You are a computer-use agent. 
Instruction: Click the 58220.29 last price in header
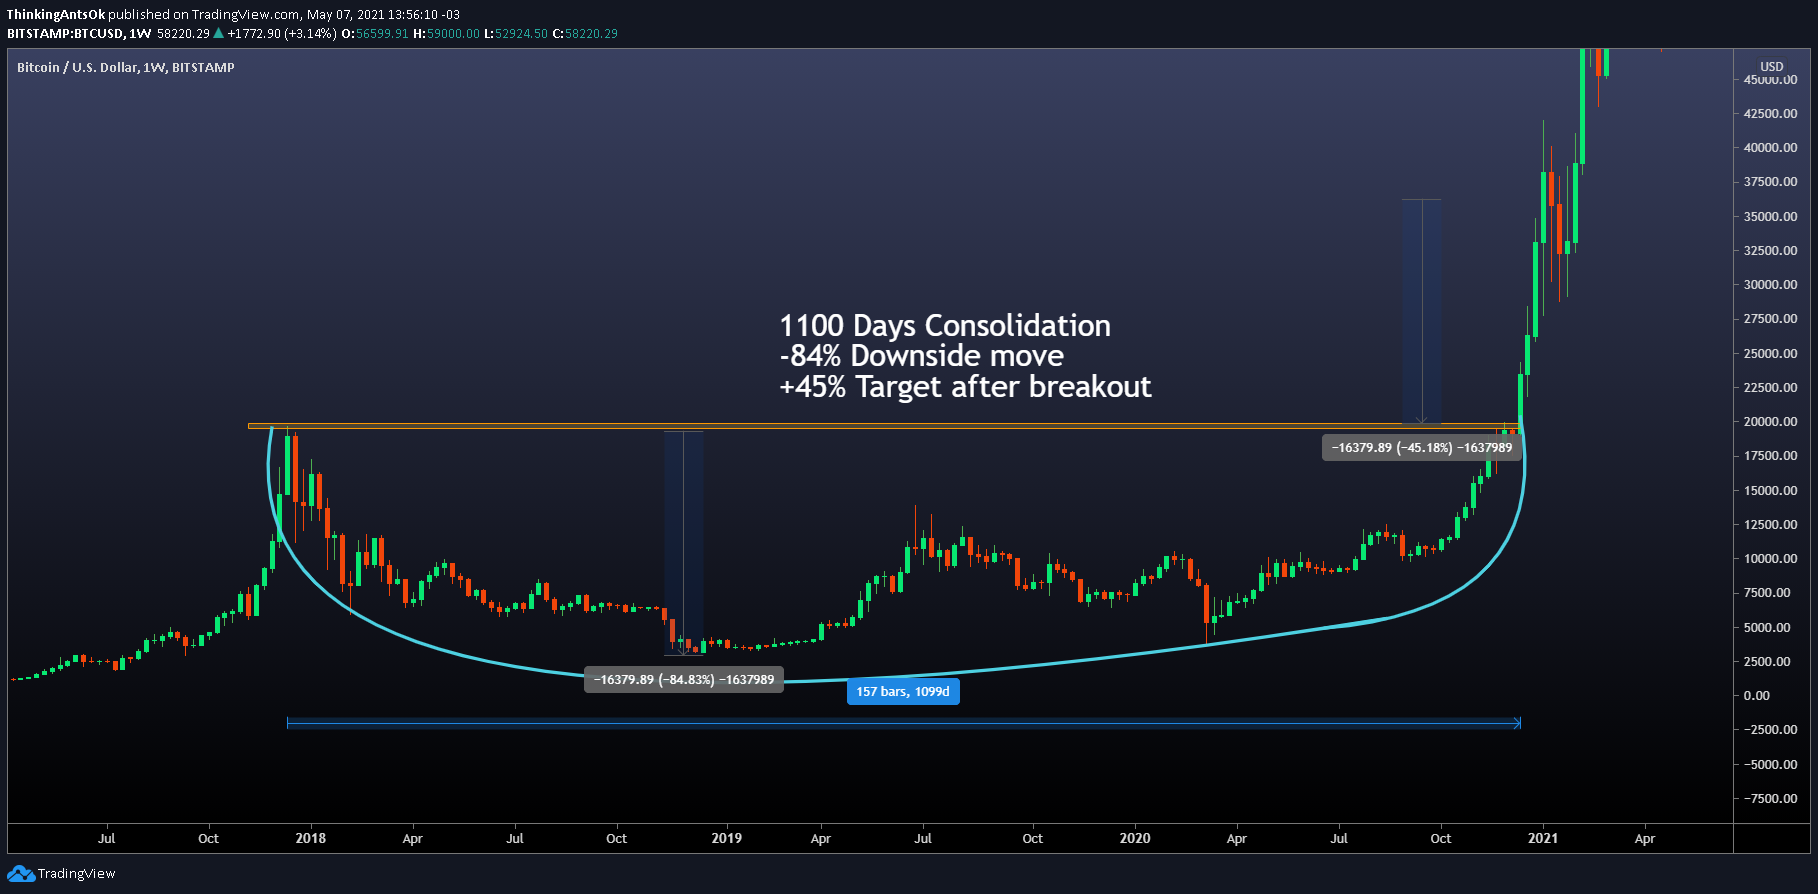(x=183, y=34)
